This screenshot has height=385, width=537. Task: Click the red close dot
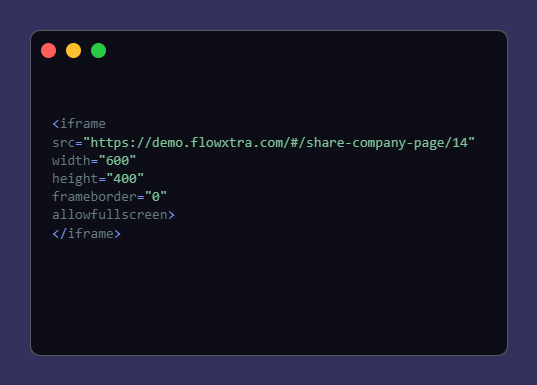tap(49, 51)
